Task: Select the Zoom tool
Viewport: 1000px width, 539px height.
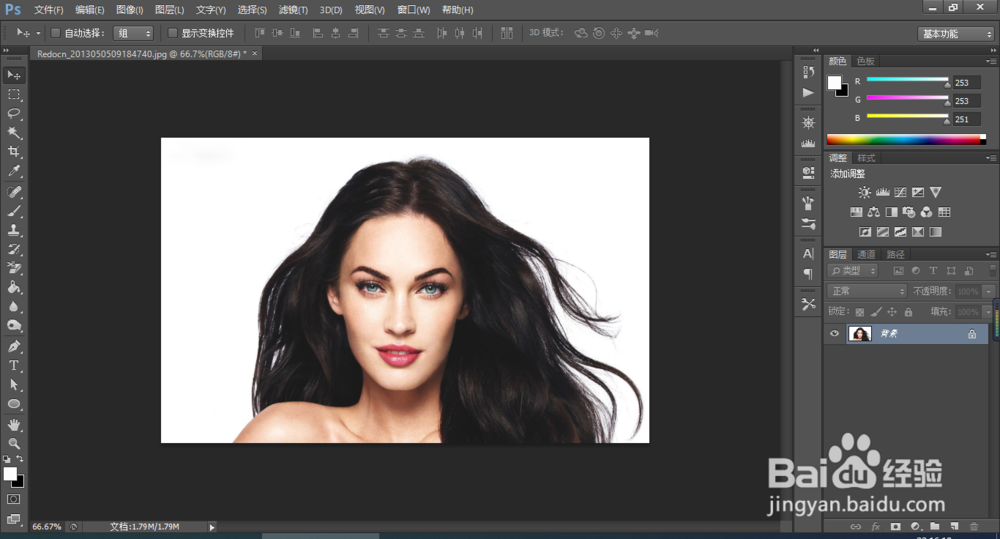Action: (14, 443)
